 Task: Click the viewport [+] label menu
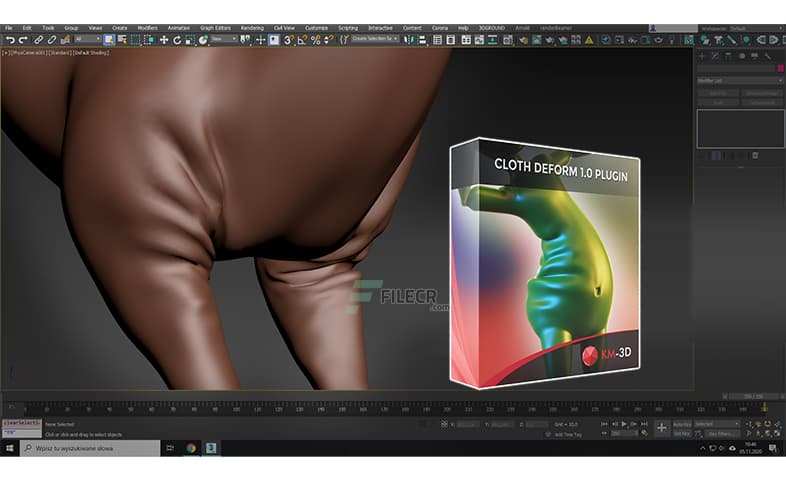point(5,53)
